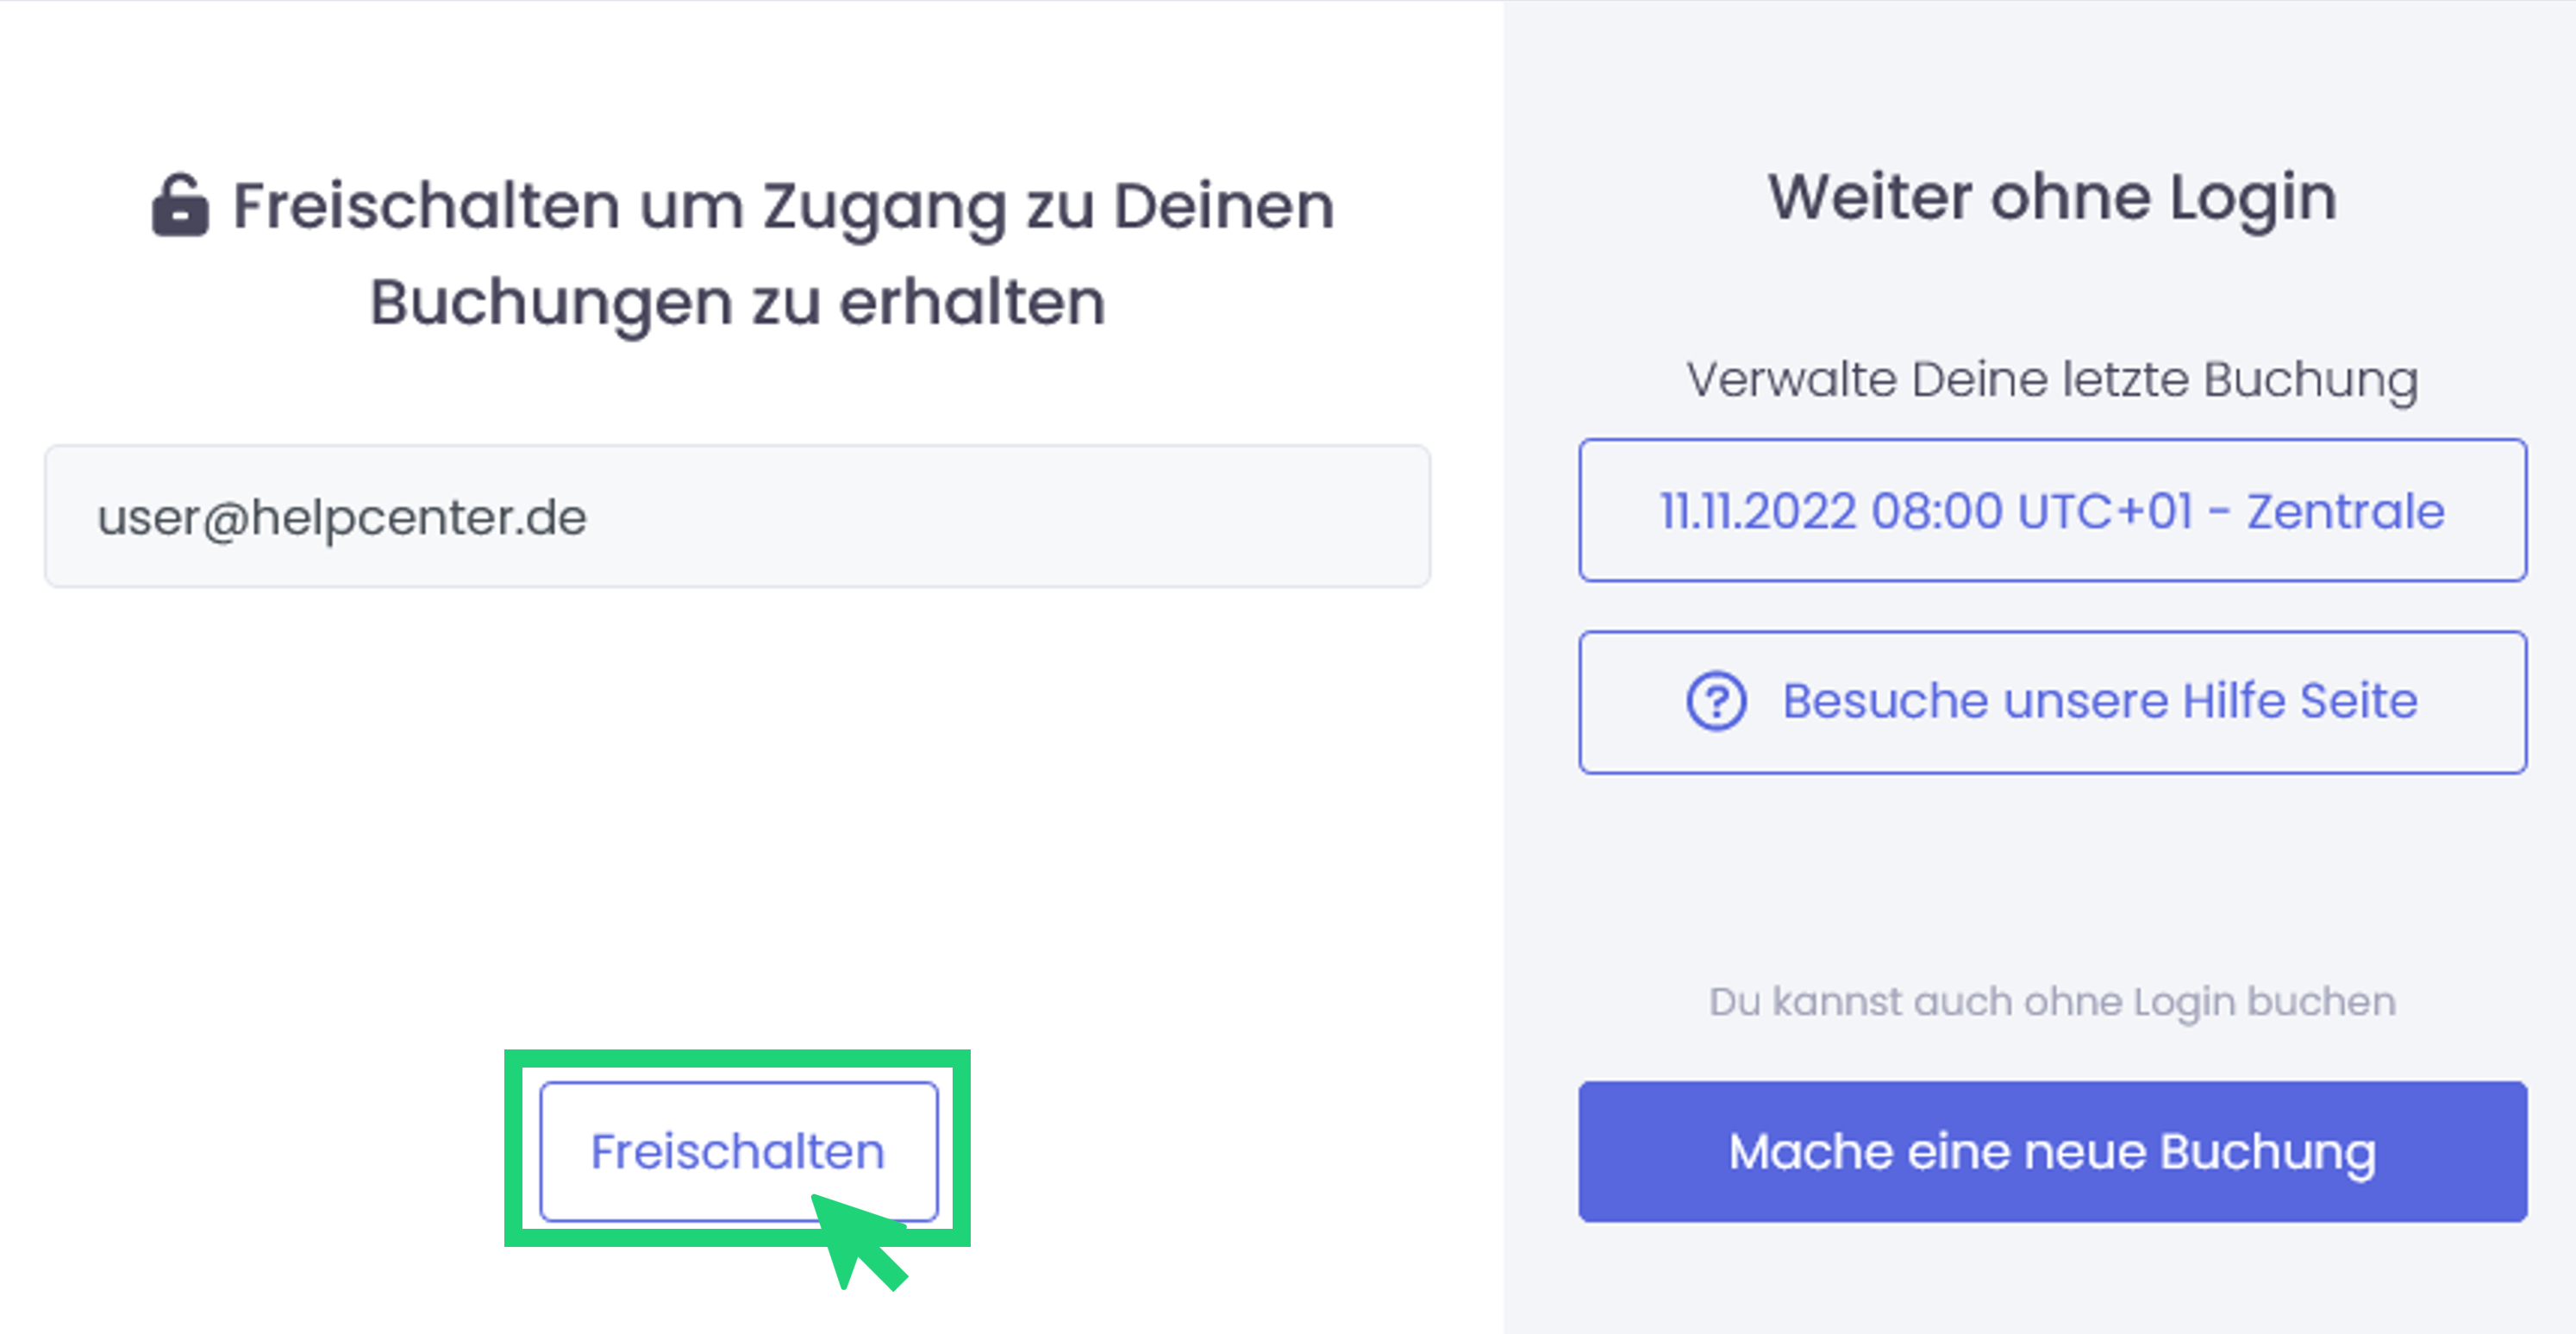Click the "08:00 UTC+01" time in the booking entry
This screenshot has width=2576, height=1334.
2032,511
